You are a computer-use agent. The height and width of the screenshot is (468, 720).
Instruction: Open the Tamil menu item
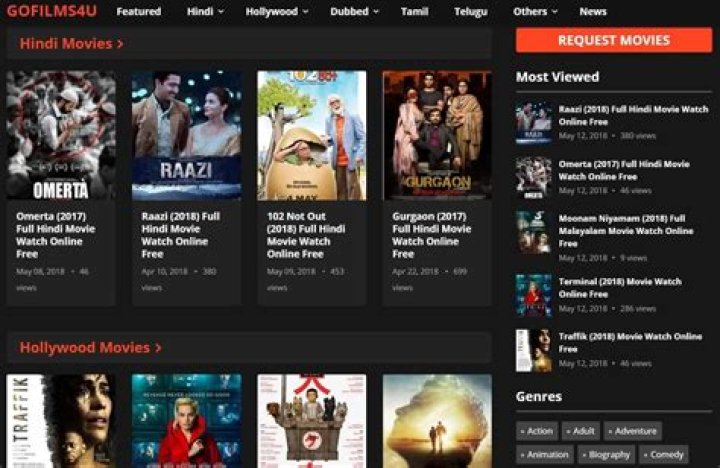(x=414, y=12)
